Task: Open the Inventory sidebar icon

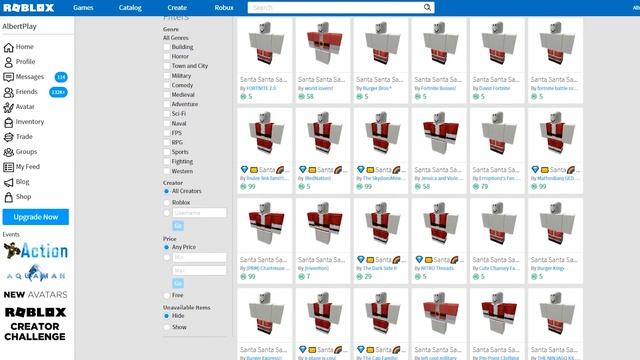Action: (x=8, y=122)
